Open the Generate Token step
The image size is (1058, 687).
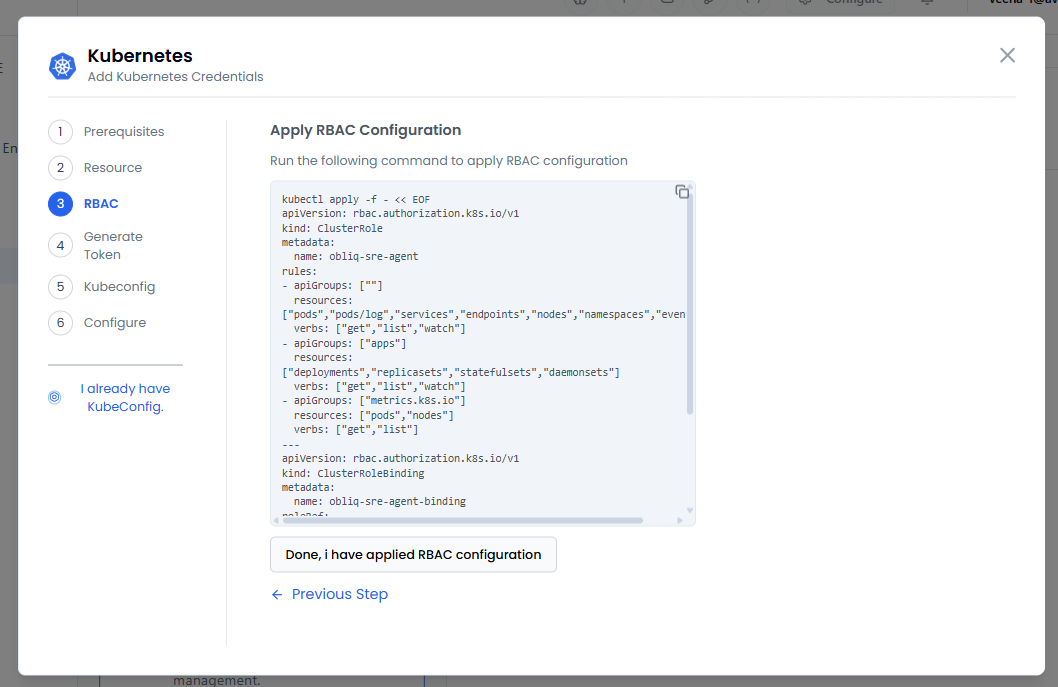113,246
